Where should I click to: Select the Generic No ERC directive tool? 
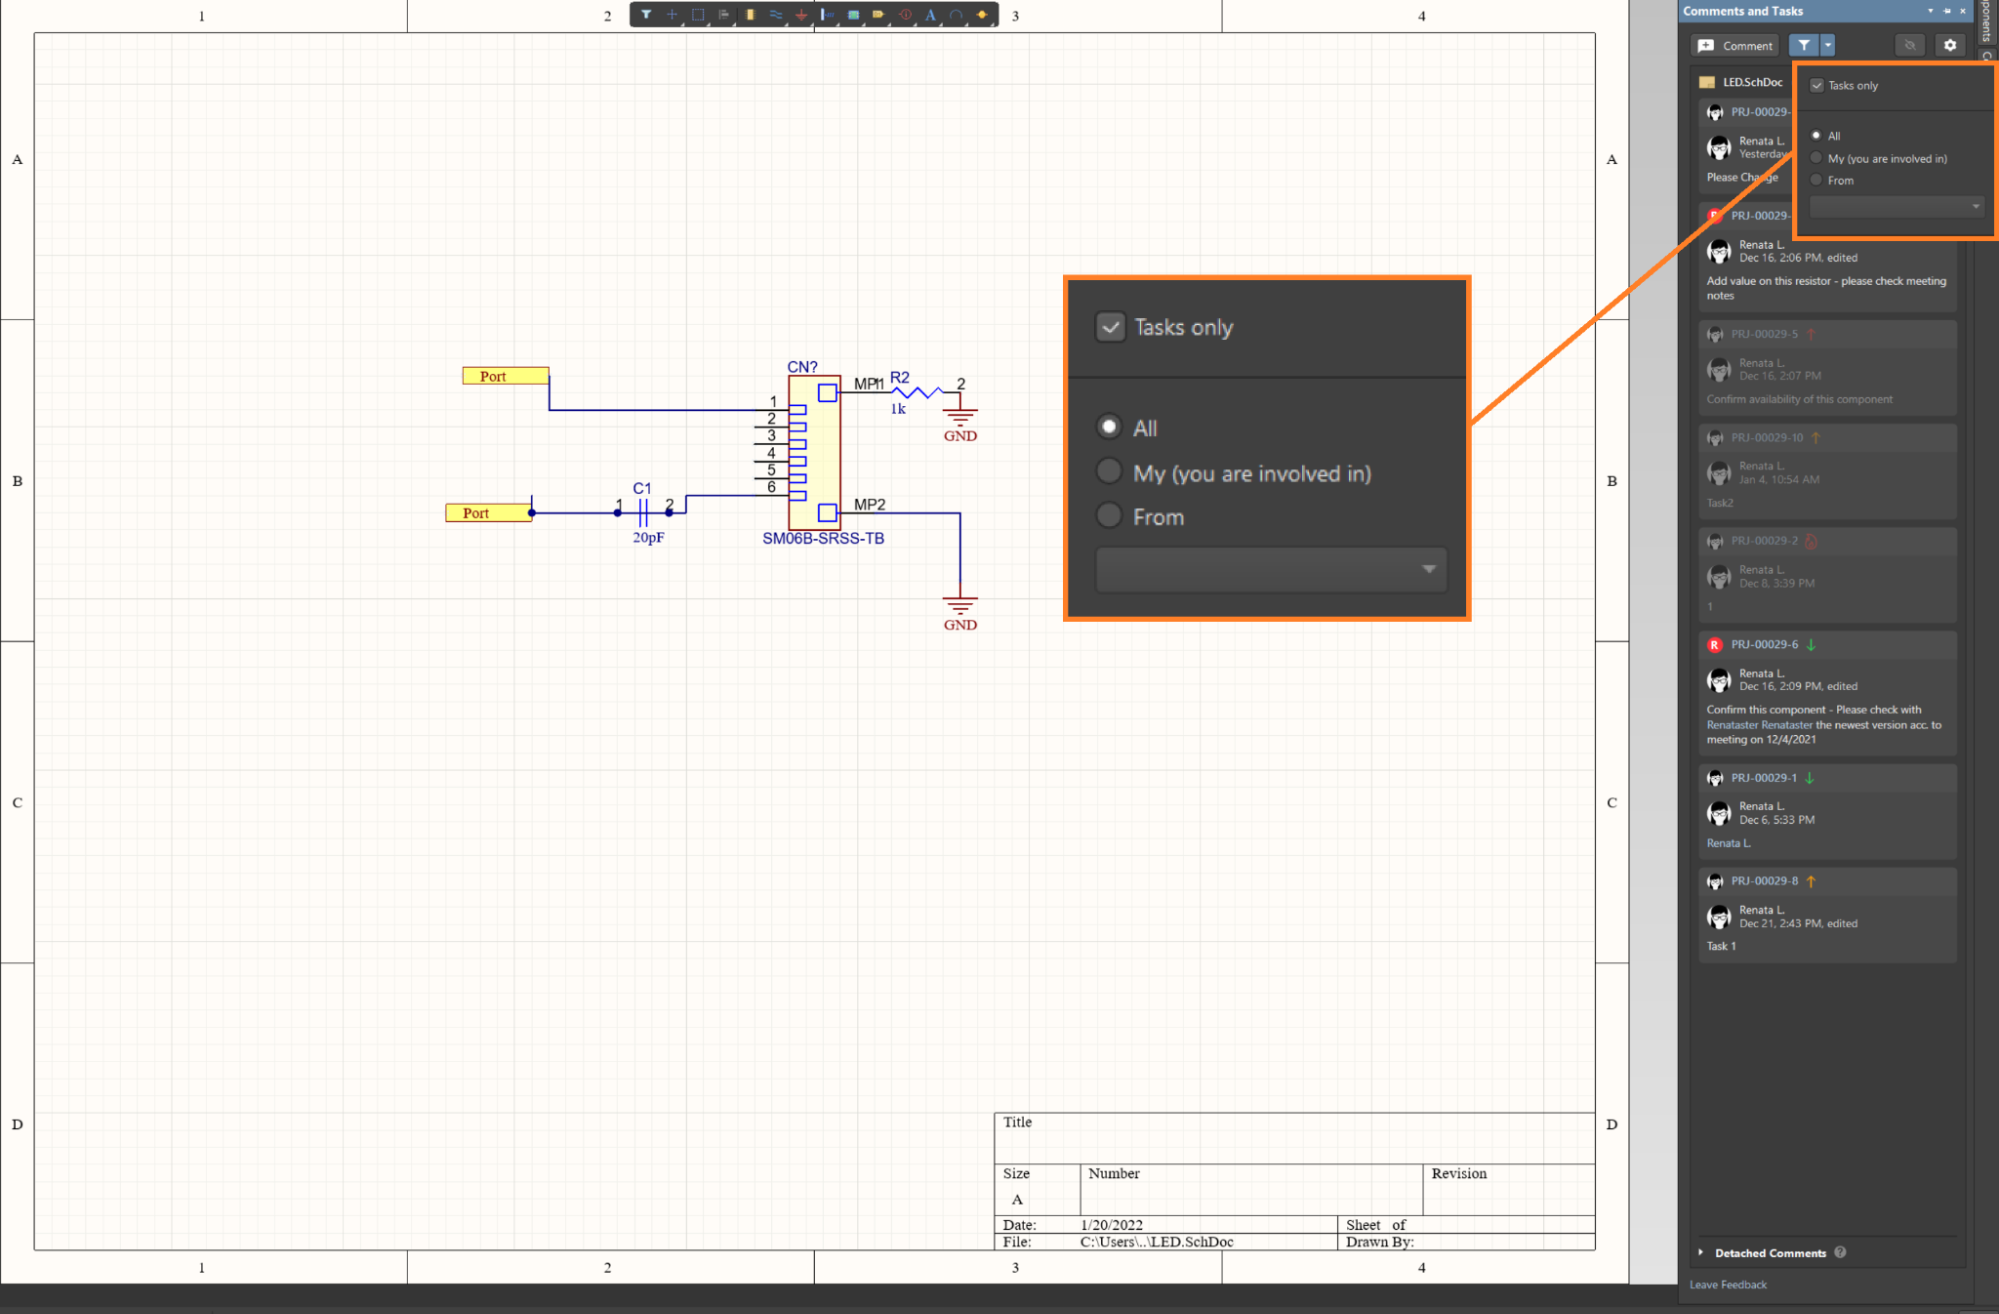(x=904, y=15)
